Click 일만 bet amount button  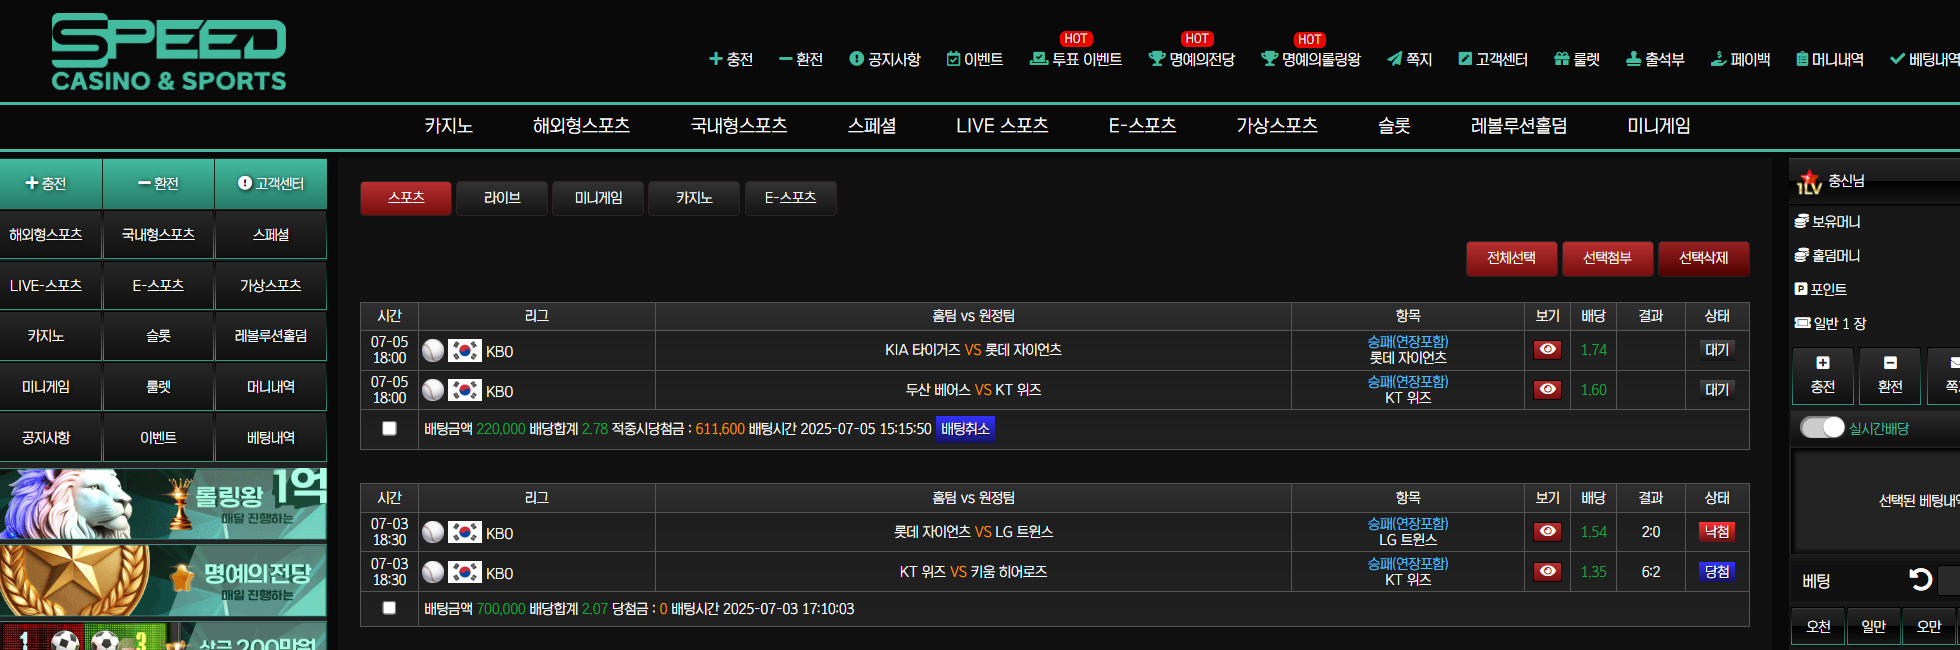pos(1873,627)
